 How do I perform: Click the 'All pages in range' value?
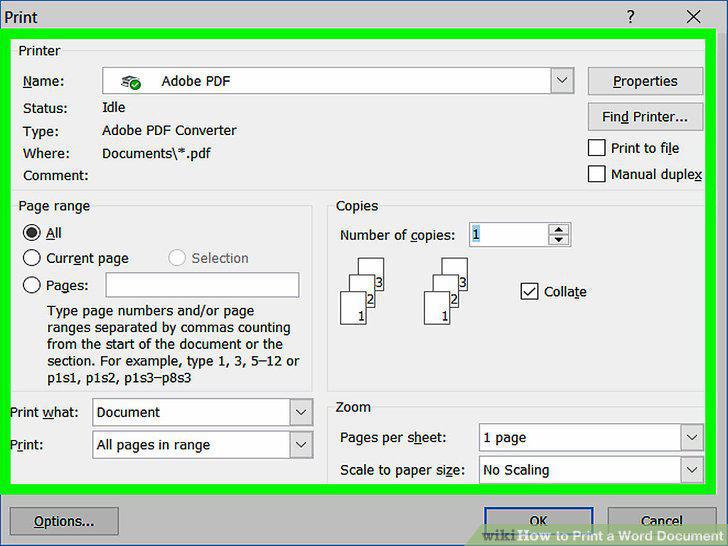click(191, 444)
